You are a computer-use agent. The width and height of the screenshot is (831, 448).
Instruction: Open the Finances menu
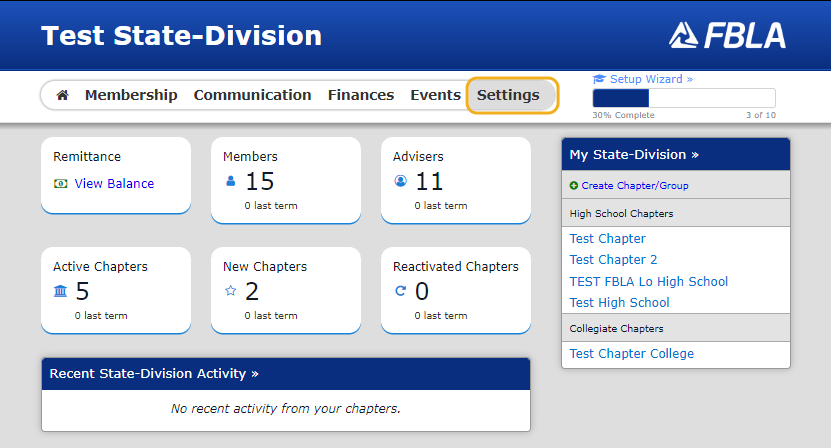pyautogui.click(x=361, y=95)
